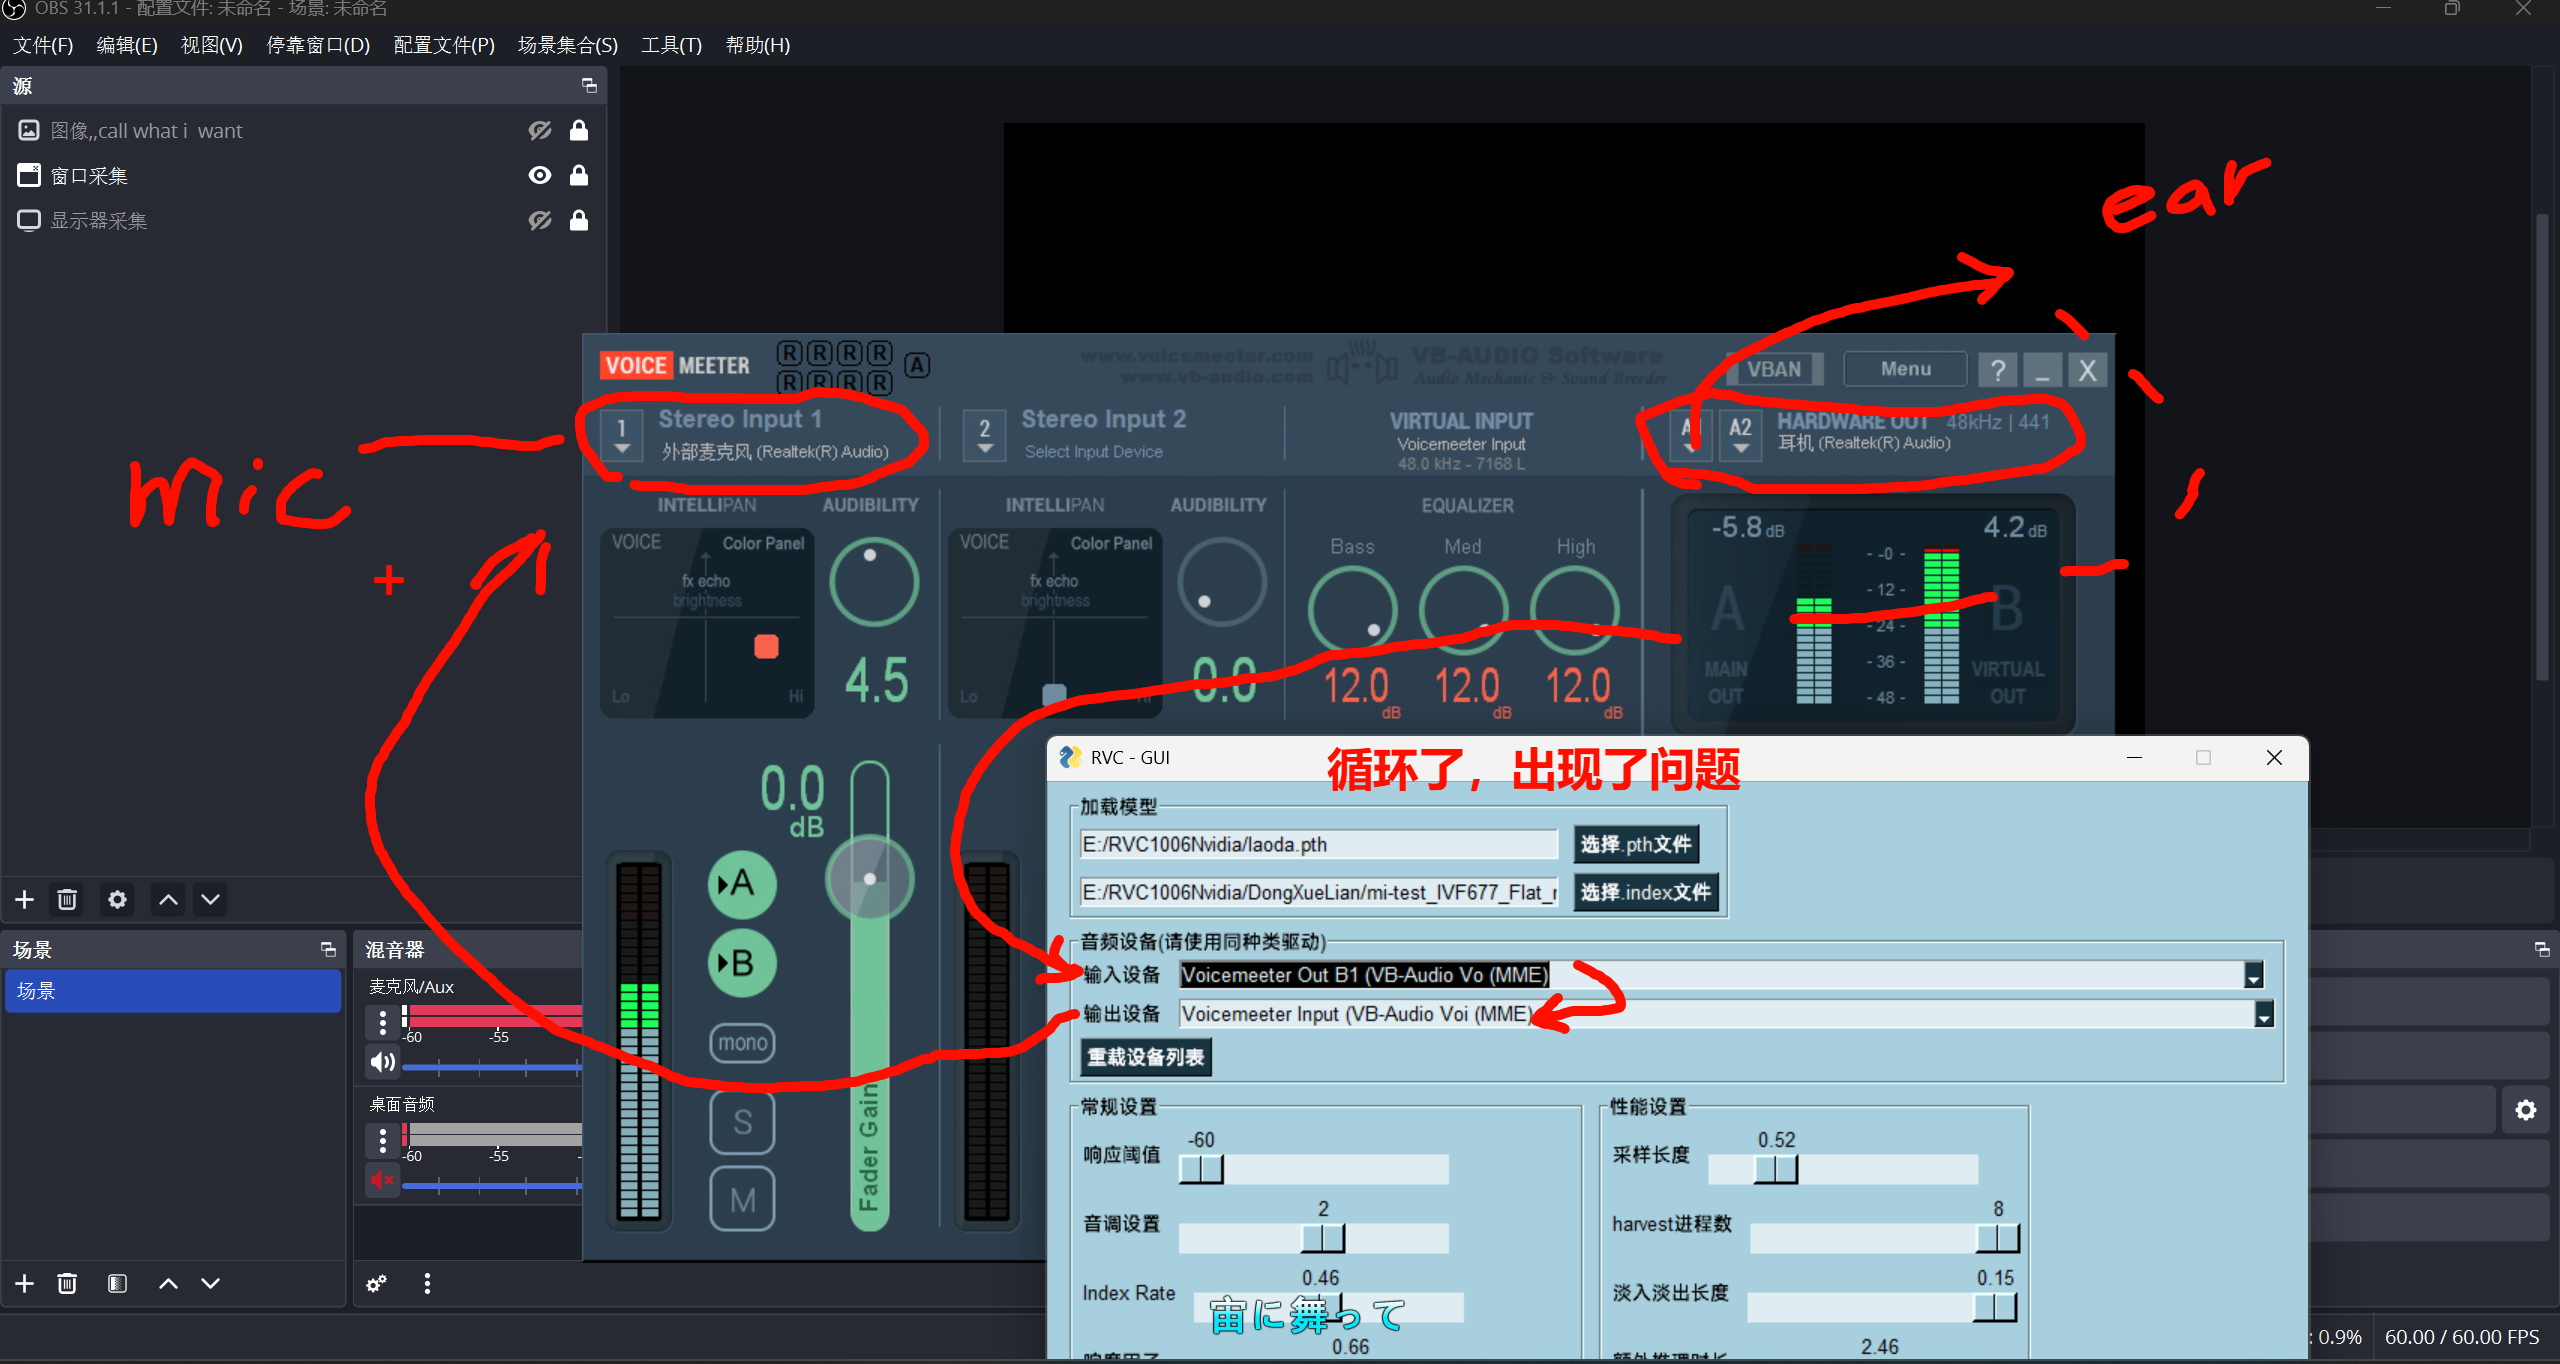Select the 窗口采集 source row
2560x1364 pixels.
pos(303,176)
